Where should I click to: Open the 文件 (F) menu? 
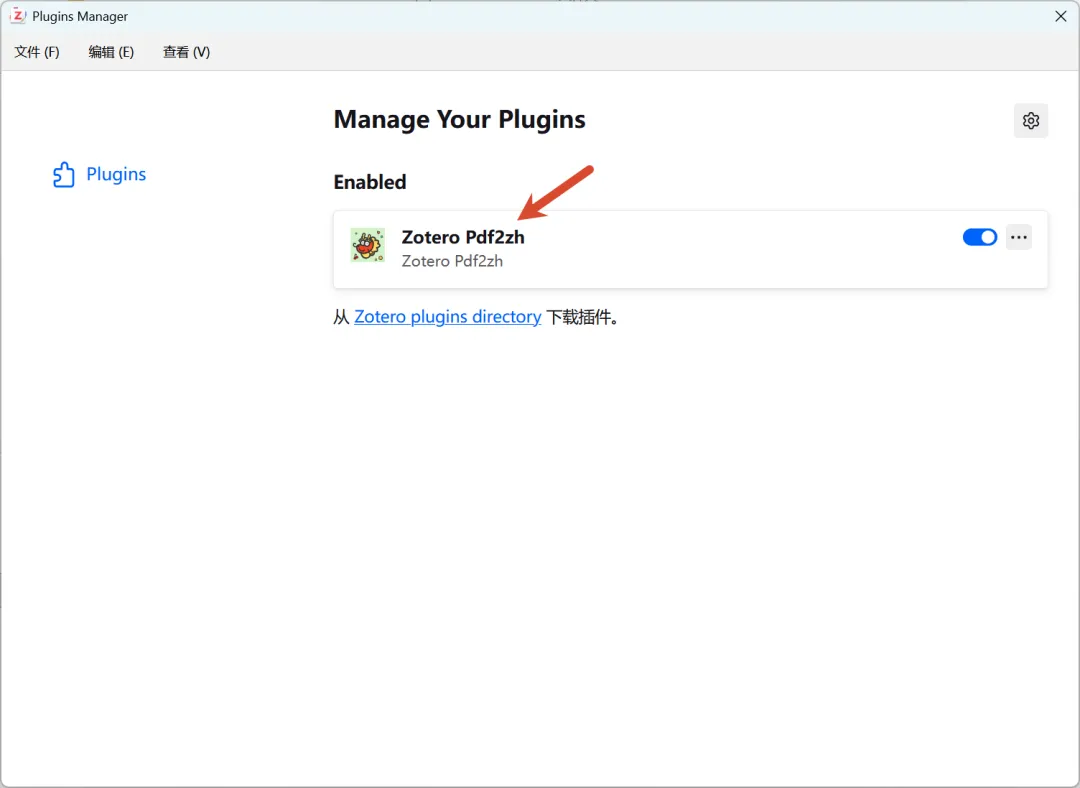pyautogui.click(x=37, y=52)
